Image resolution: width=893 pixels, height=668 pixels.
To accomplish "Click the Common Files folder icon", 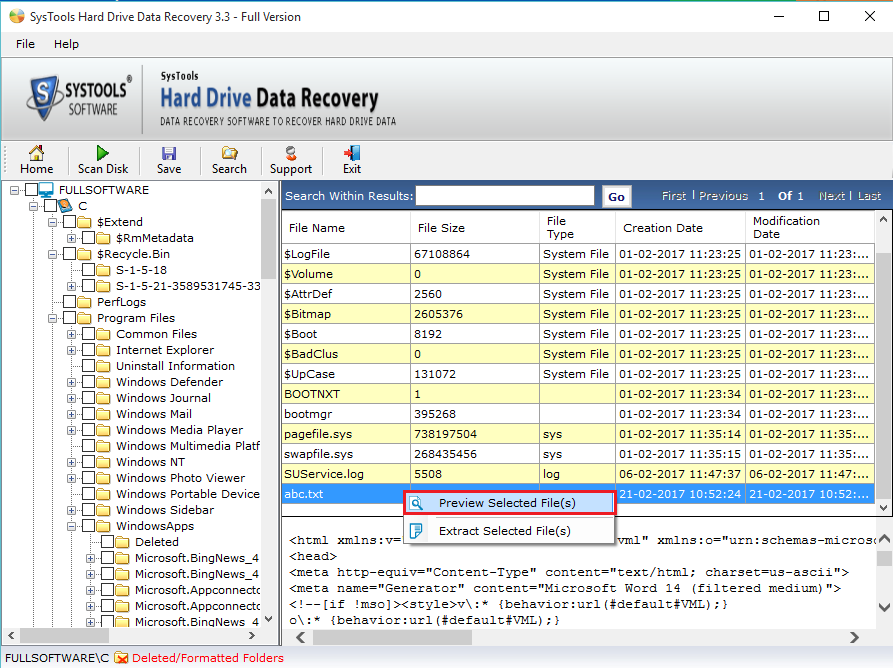I will [104, 334].
